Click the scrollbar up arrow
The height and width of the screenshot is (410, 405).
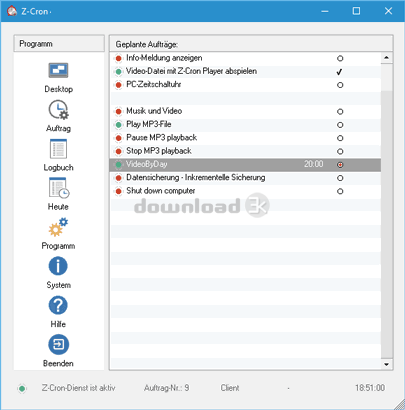click(386, 58)
